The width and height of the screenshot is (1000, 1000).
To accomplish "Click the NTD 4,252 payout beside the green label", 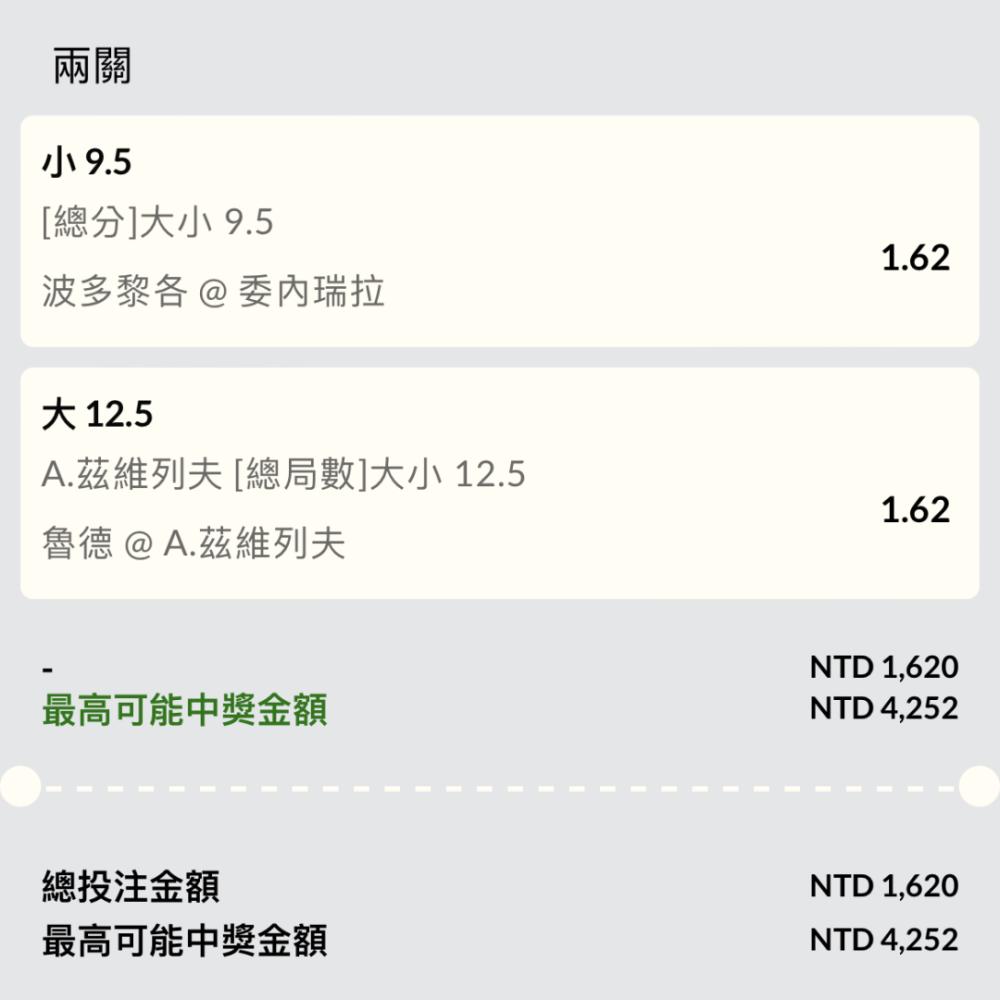I will 884,708.
